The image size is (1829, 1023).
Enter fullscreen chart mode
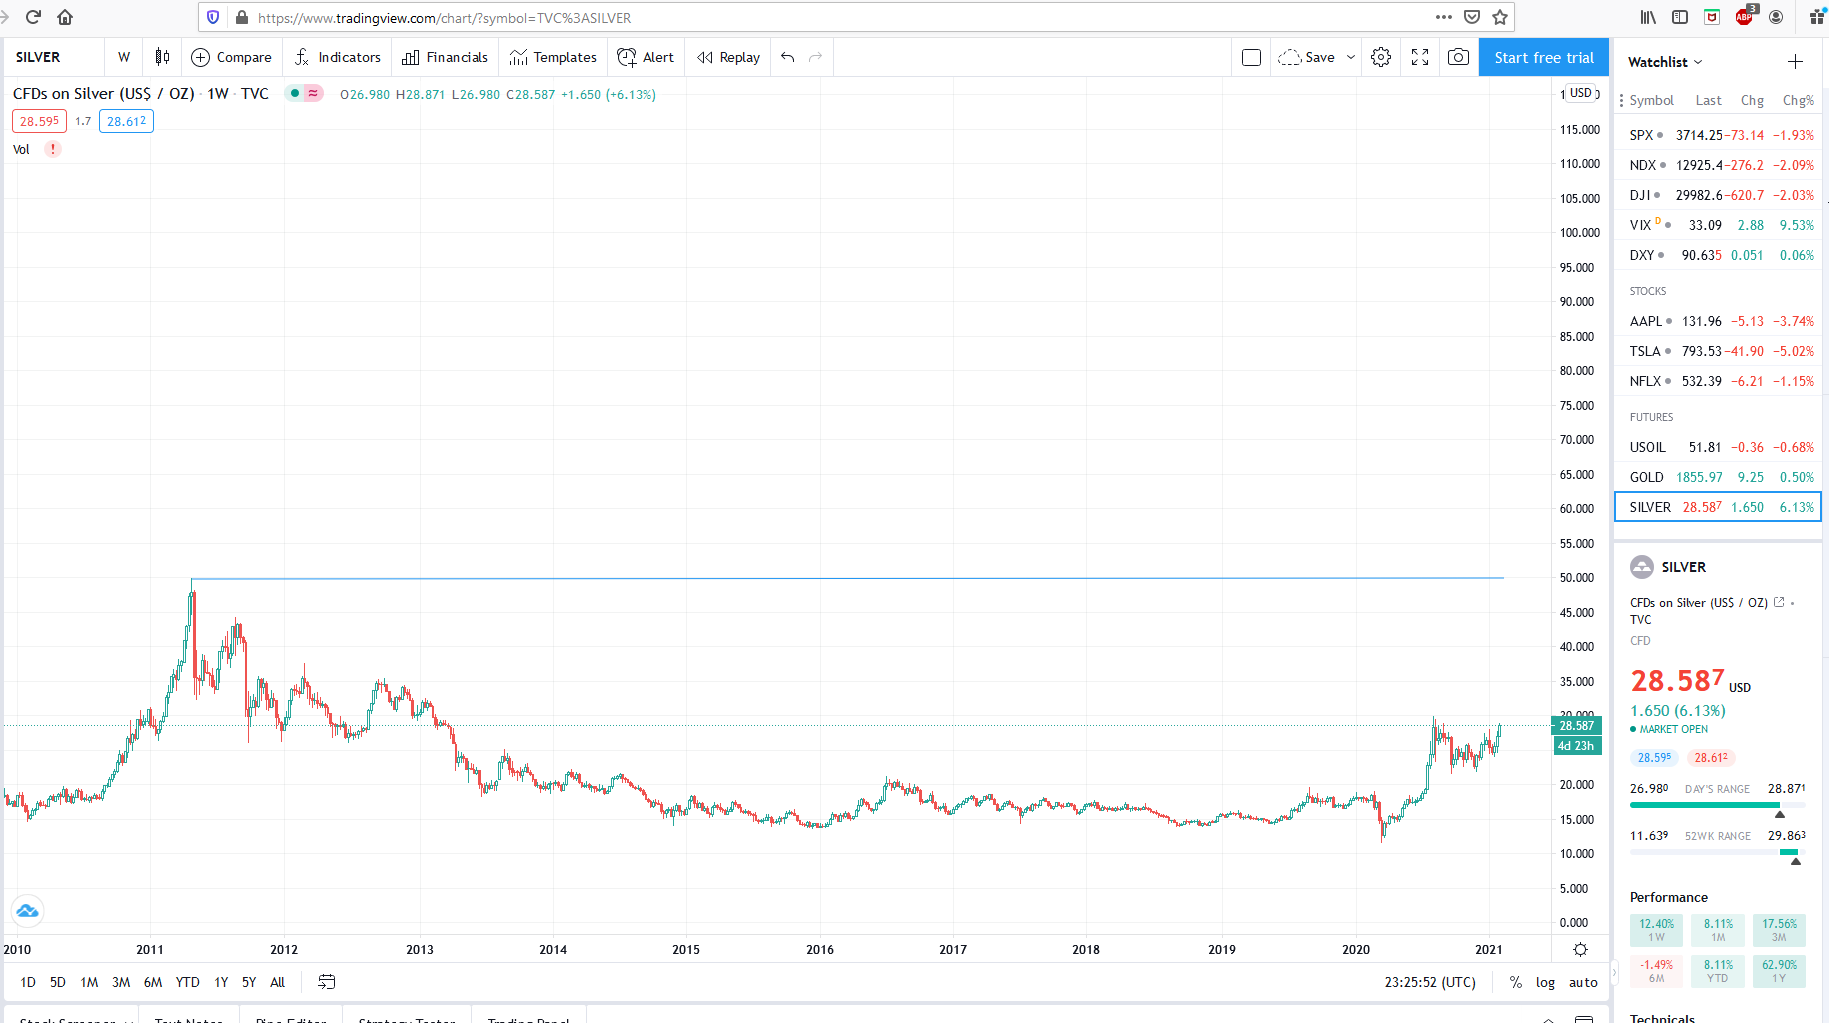1420,57
